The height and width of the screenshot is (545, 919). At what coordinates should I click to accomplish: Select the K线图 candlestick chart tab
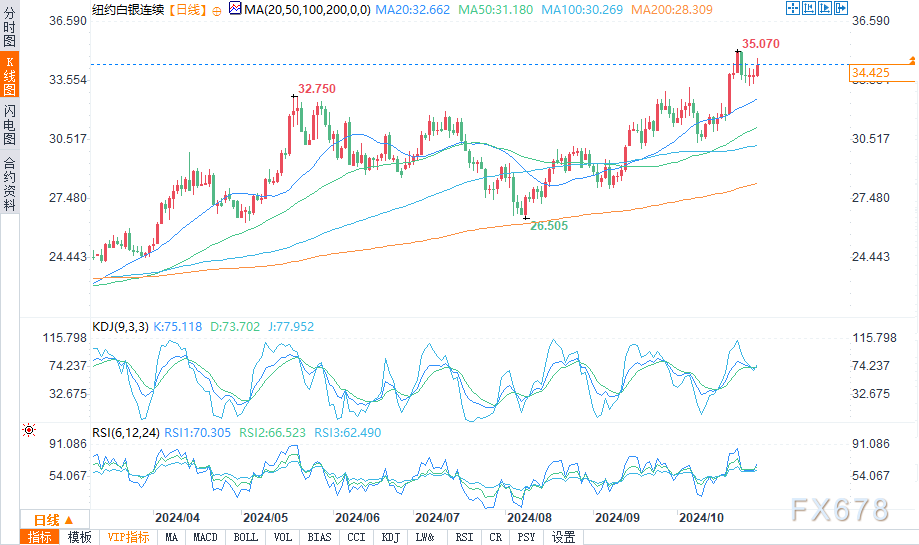point(9,74)
